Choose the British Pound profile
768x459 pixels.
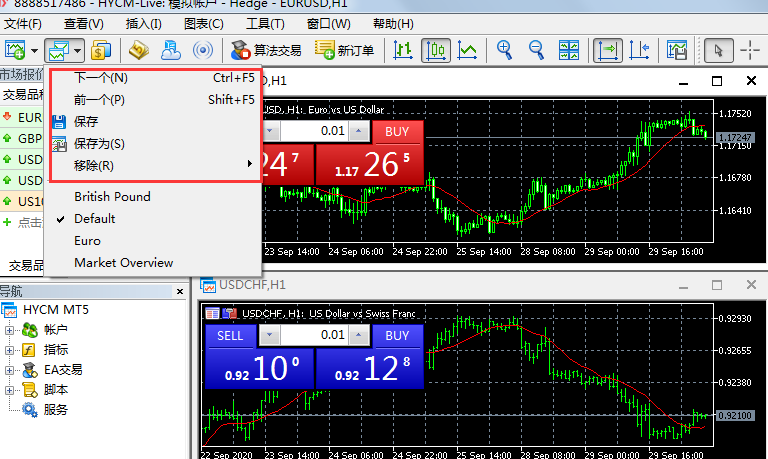(111, 196)
